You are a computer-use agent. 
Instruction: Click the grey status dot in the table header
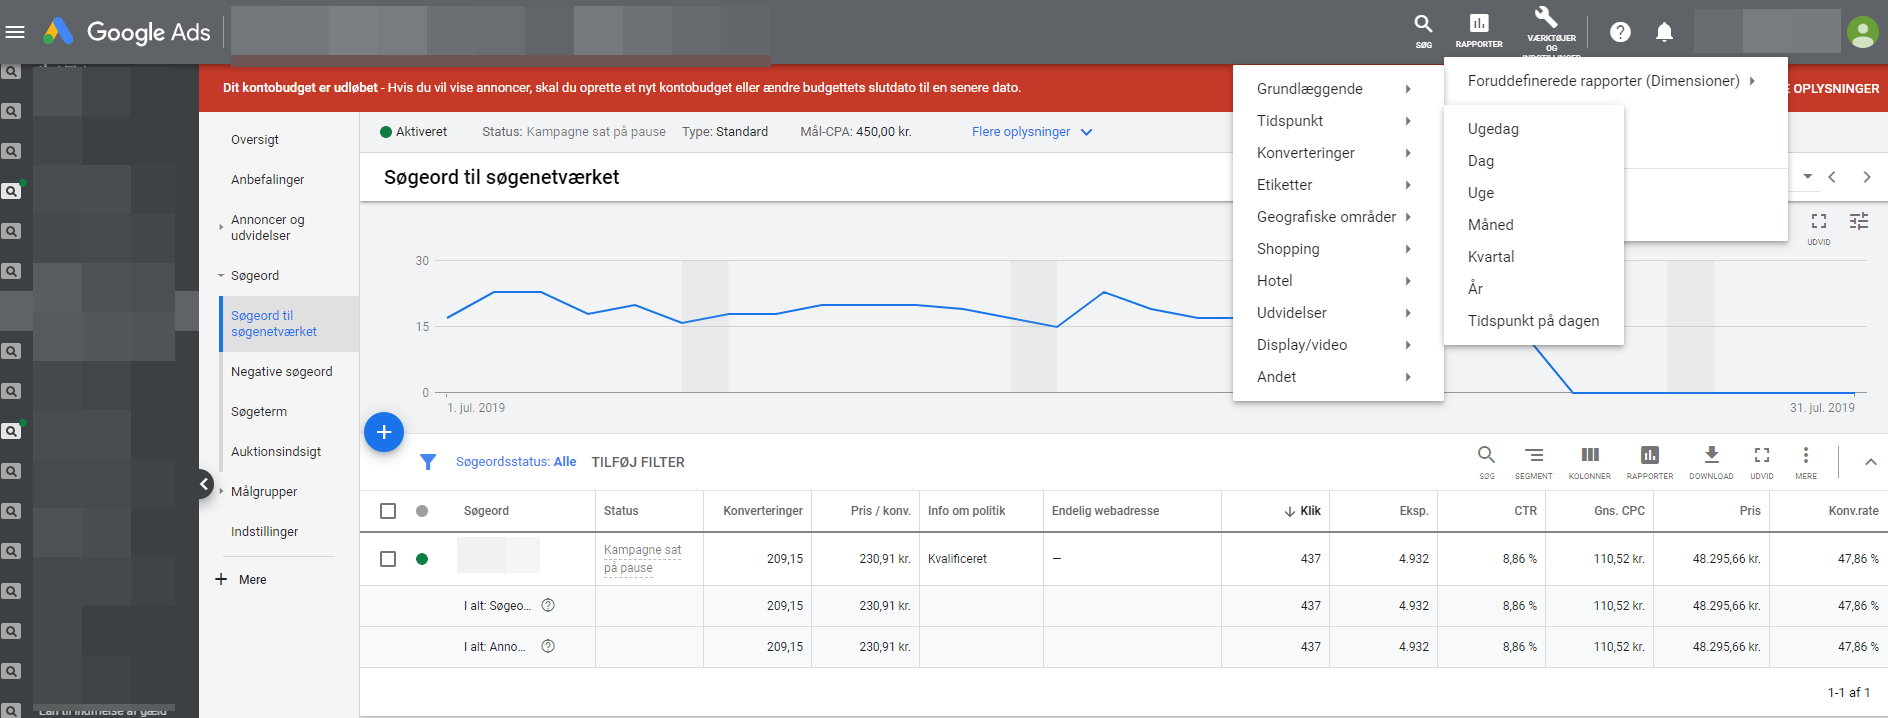point(422,511)
